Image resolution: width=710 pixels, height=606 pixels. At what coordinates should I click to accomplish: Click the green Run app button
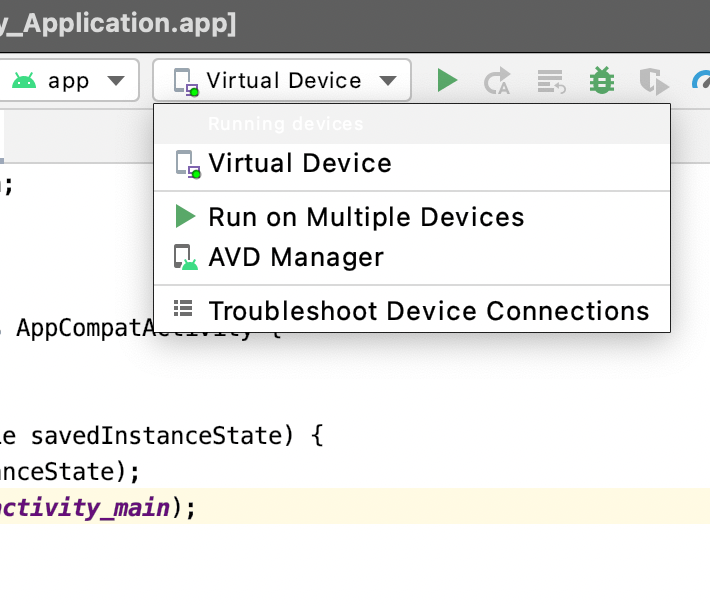click(447, 81)
